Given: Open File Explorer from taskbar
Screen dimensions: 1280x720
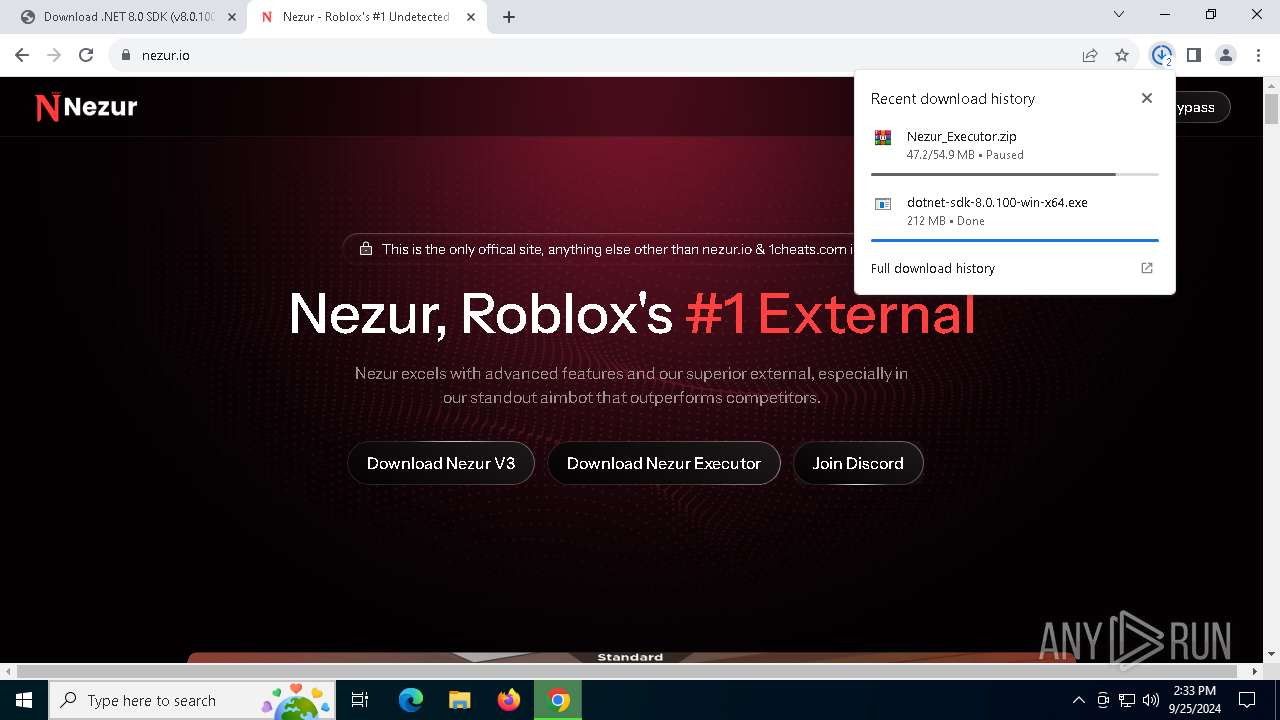Looking at the screenshot, I should [459, 700].
